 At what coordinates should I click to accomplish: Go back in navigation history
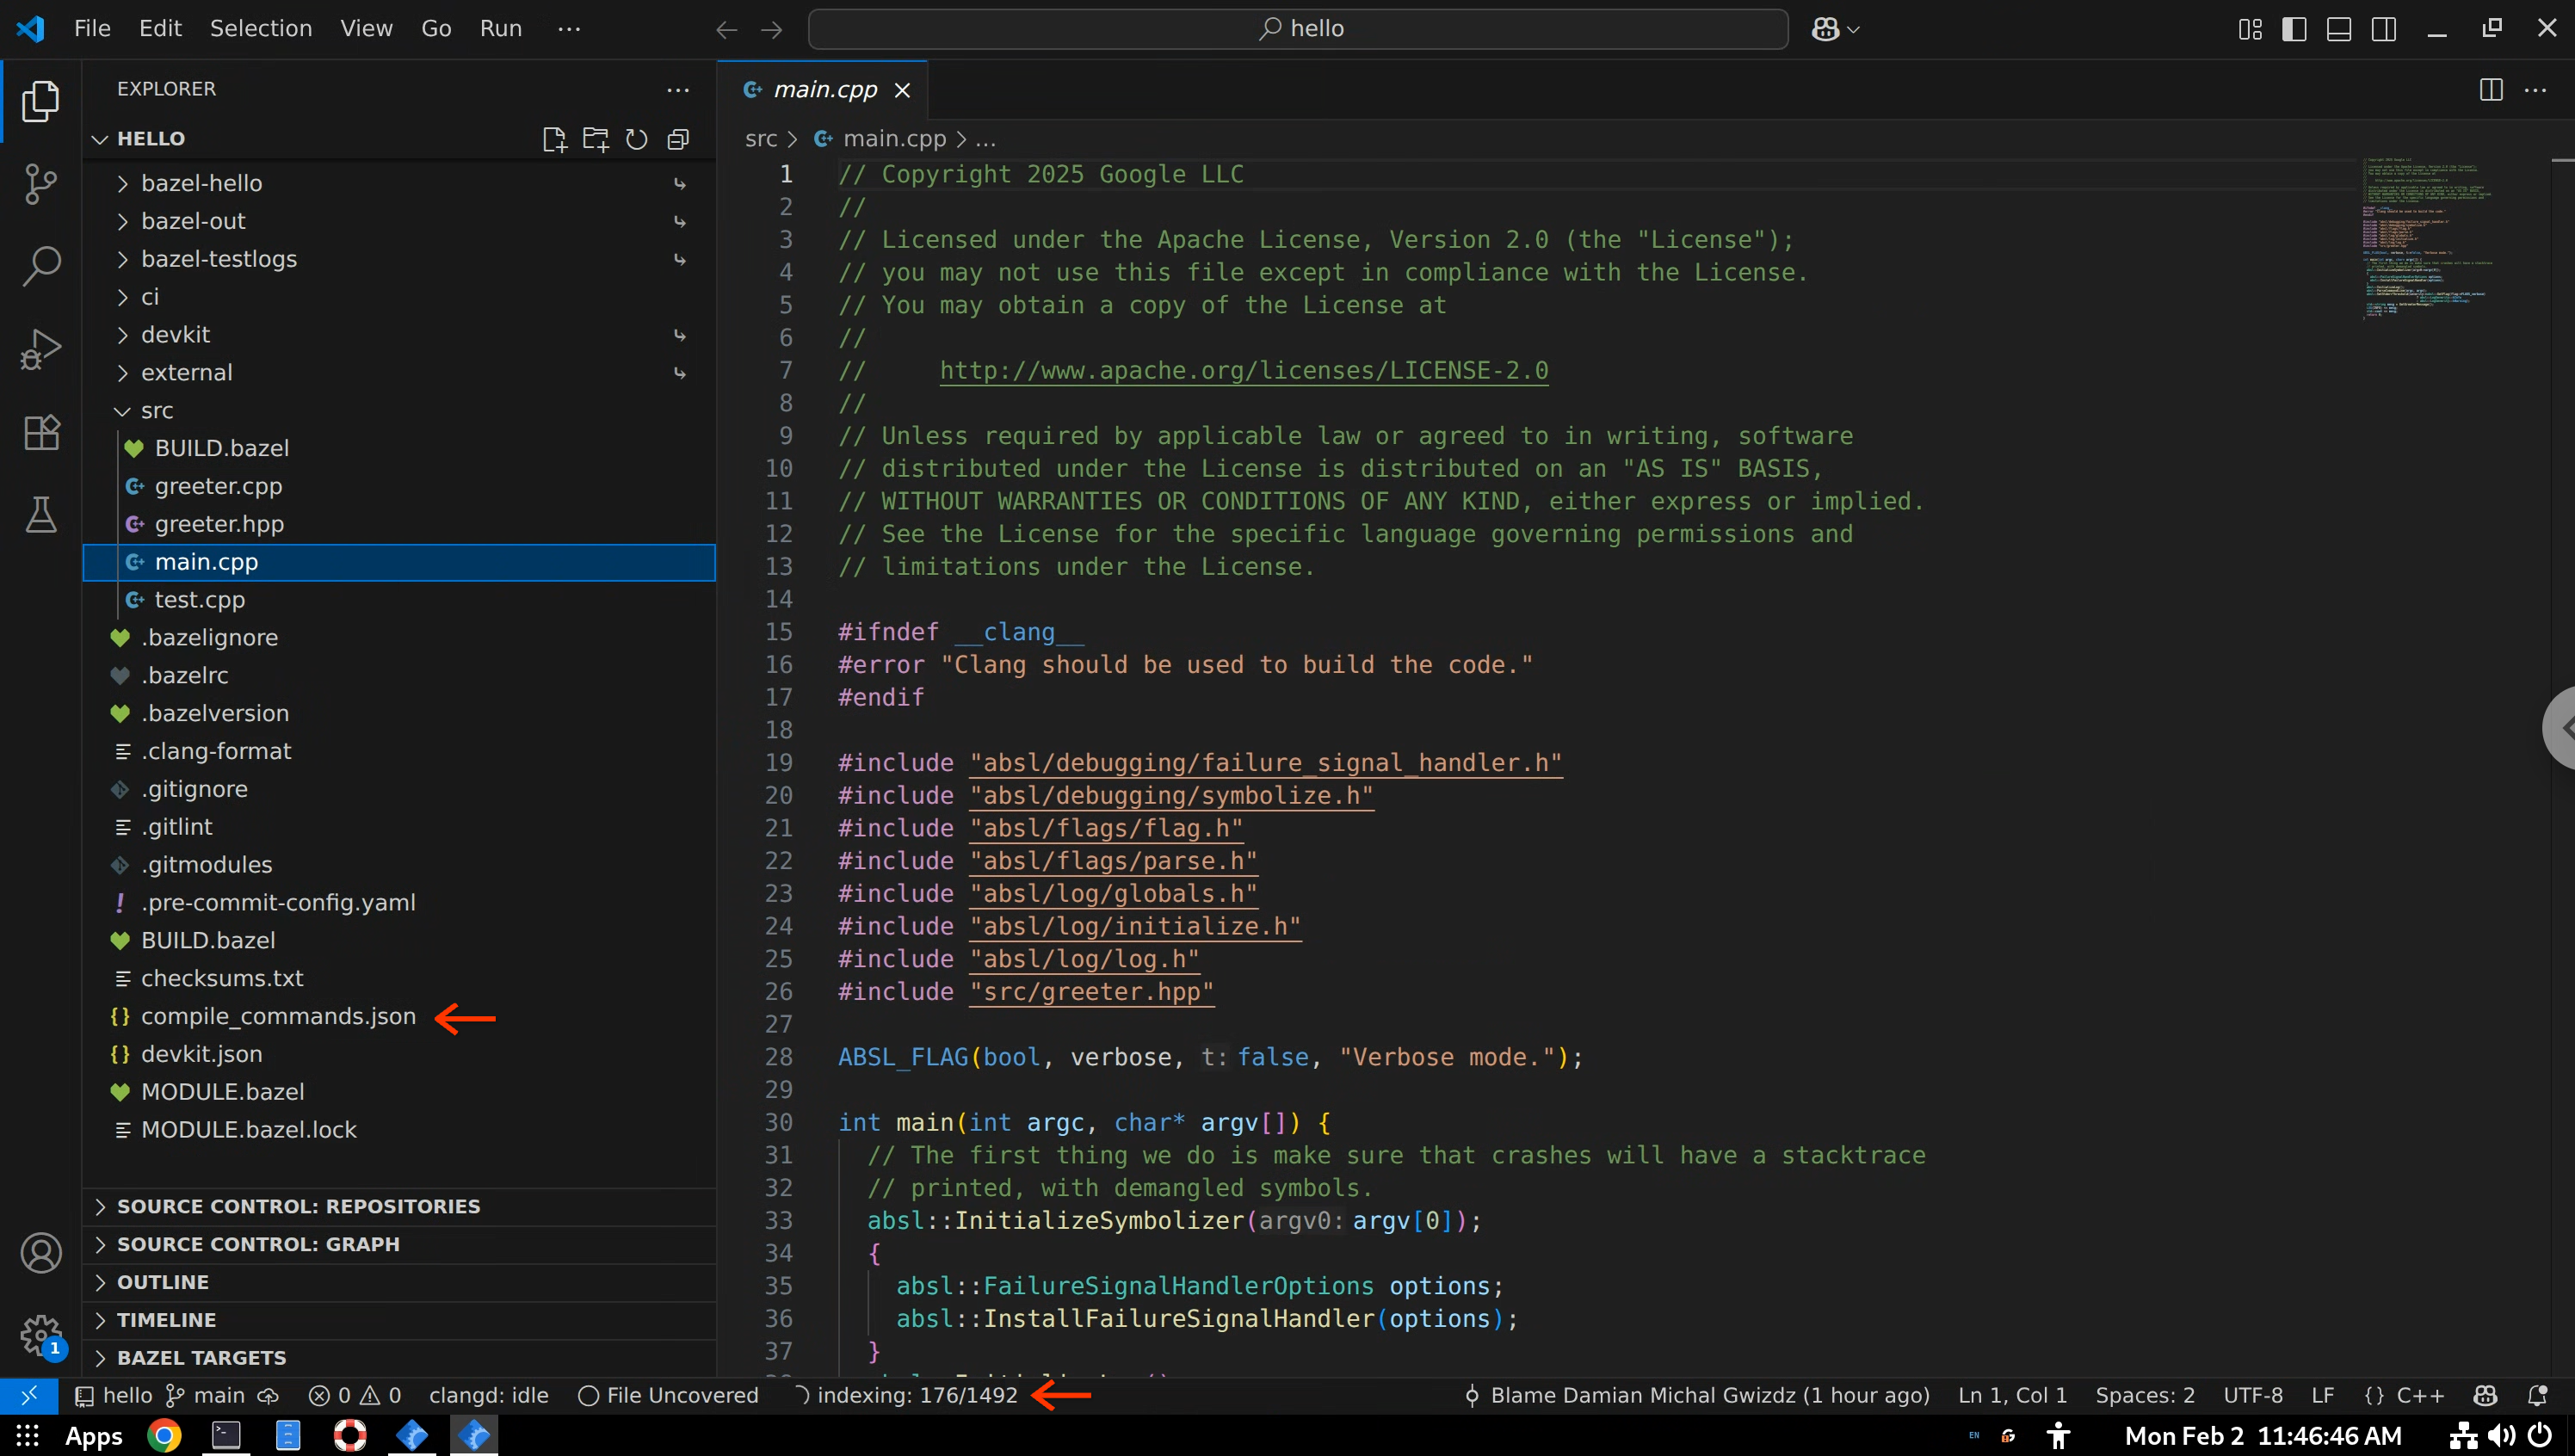pyautogui.click(x=726, y=29)
